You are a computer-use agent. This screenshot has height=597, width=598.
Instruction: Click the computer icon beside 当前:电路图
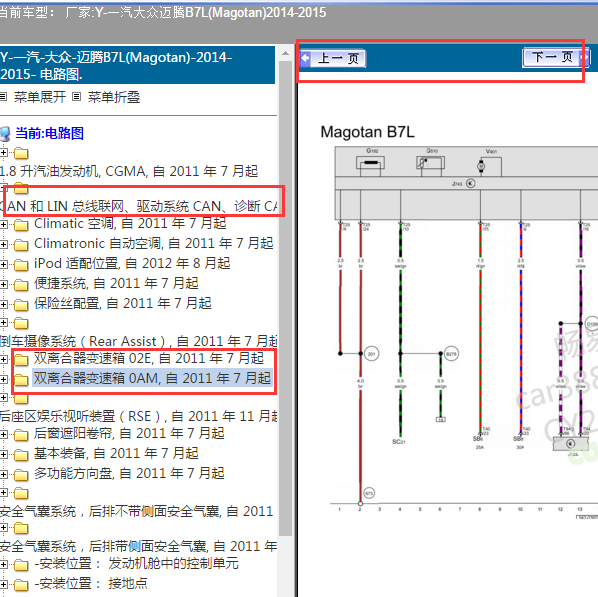click(x=5, y=134)
